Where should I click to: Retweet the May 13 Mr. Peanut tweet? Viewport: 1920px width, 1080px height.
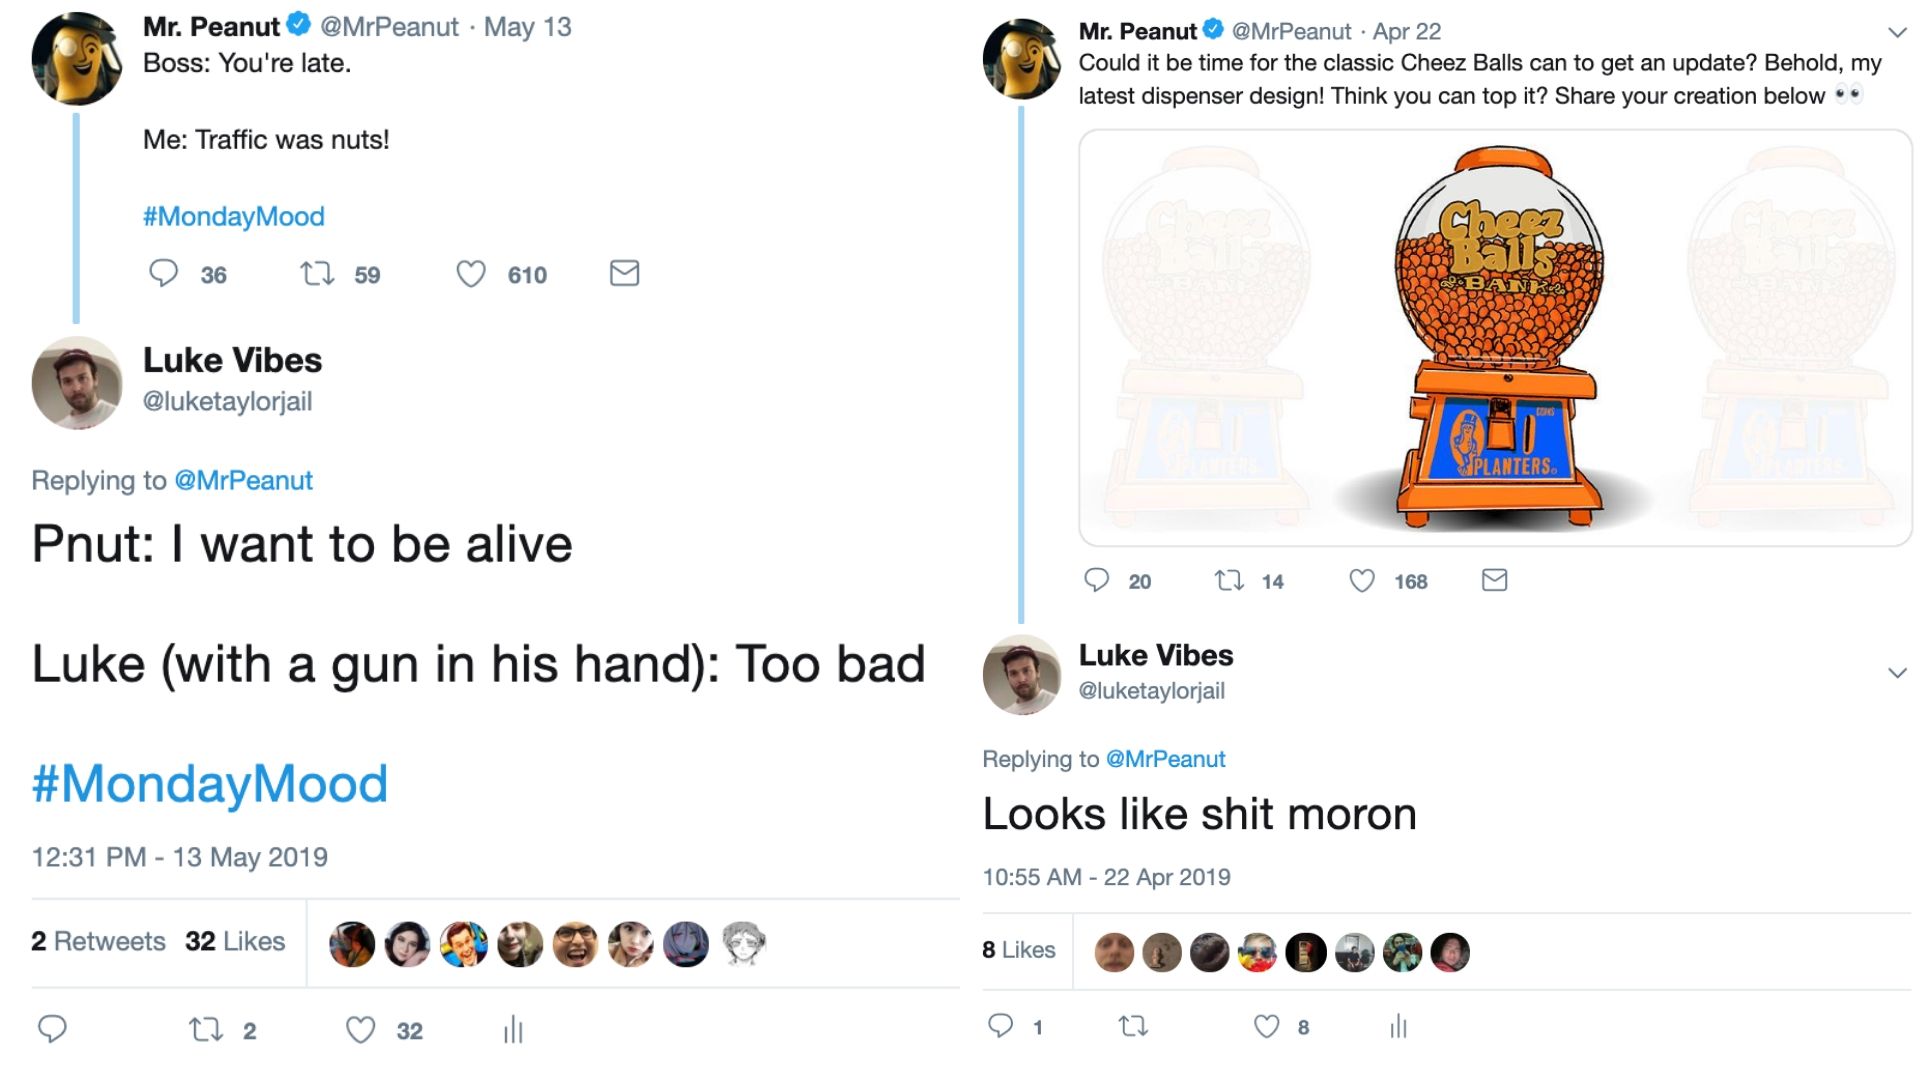[x=318, y=273]
